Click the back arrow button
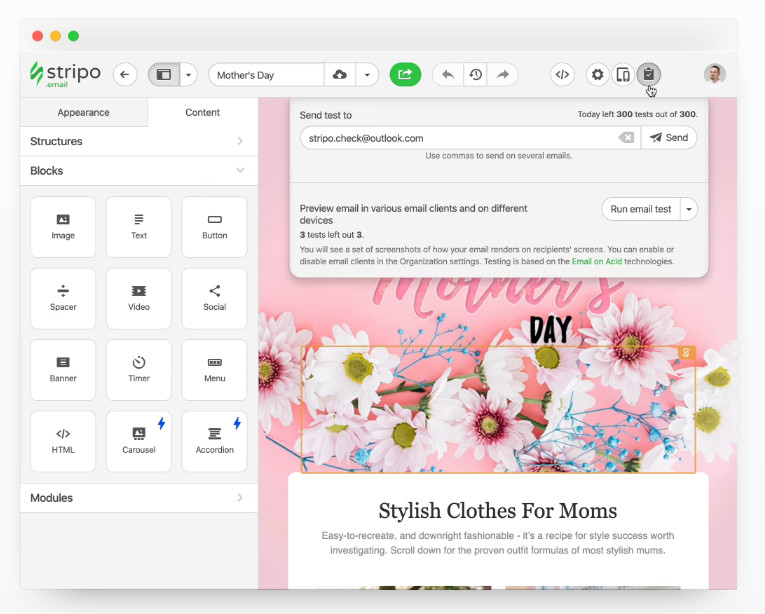 coord(125,74)
